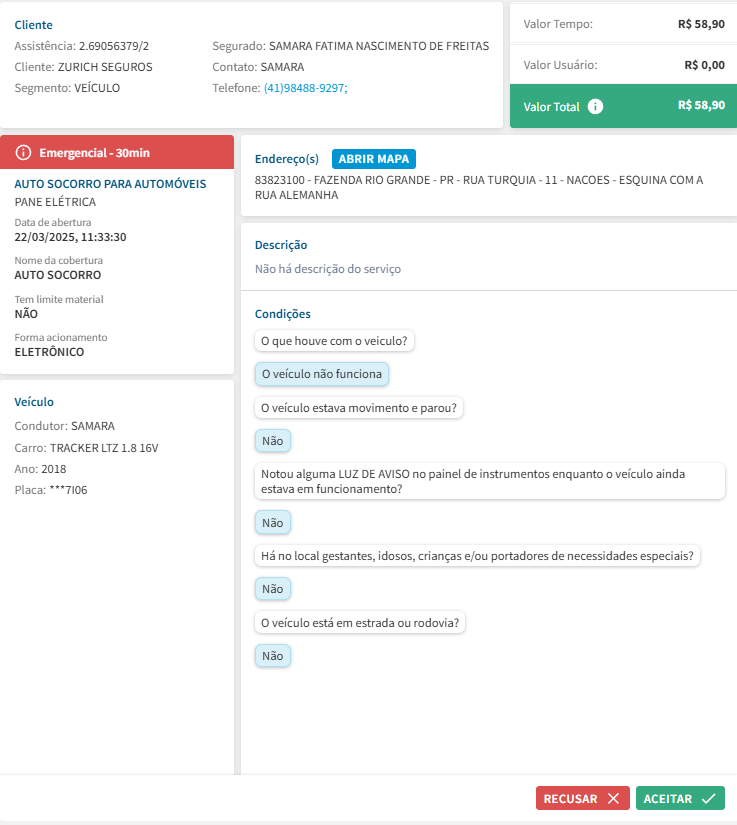Click the PANE ELÉTRICA text
Screen dimensions: 737x825
pos(55,202)
